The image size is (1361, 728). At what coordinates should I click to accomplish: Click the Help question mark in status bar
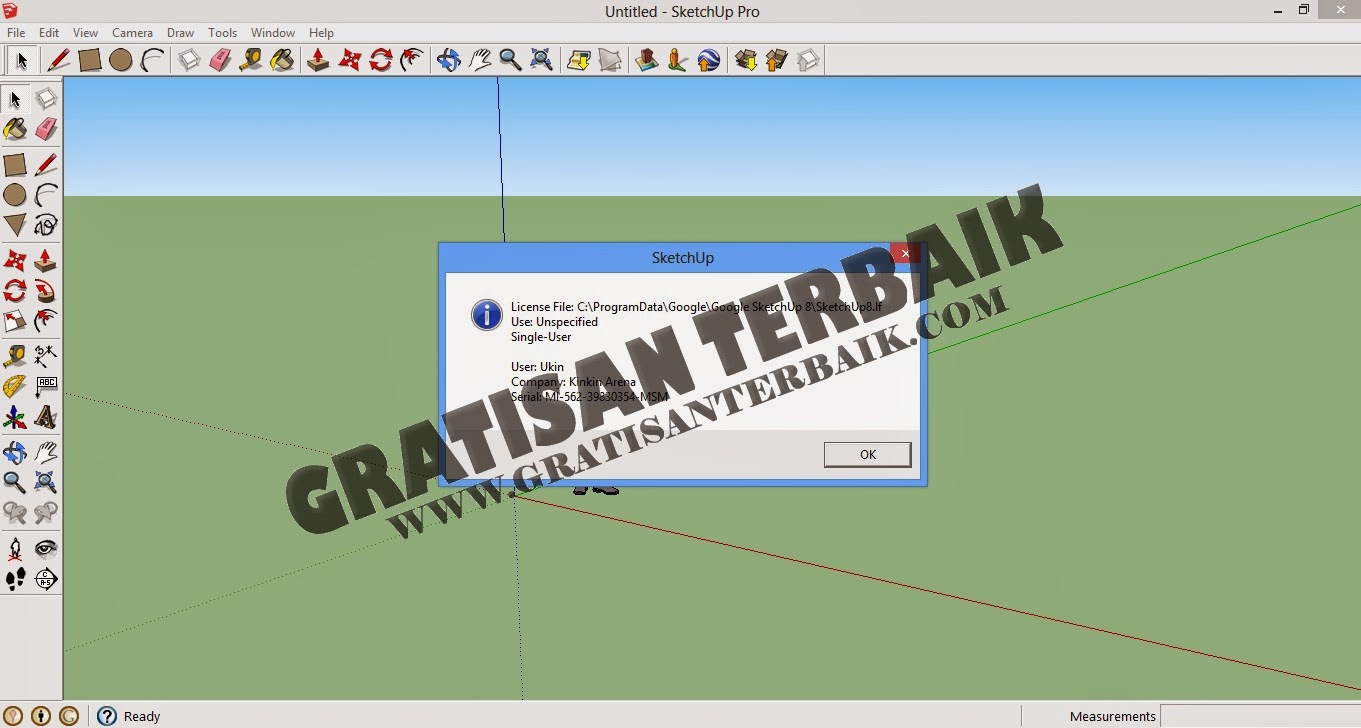click(x=107, y=716)
